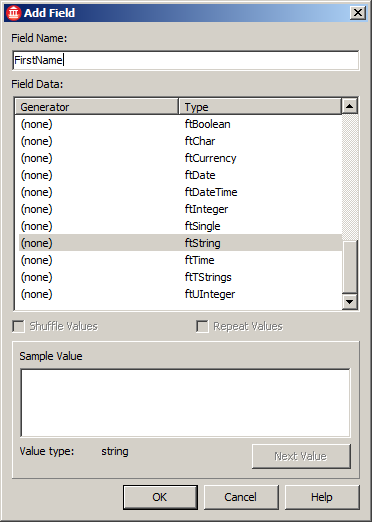Close the Add Field dialog
This screenshot has height=522, width=372.
click(x=358, y=13)
